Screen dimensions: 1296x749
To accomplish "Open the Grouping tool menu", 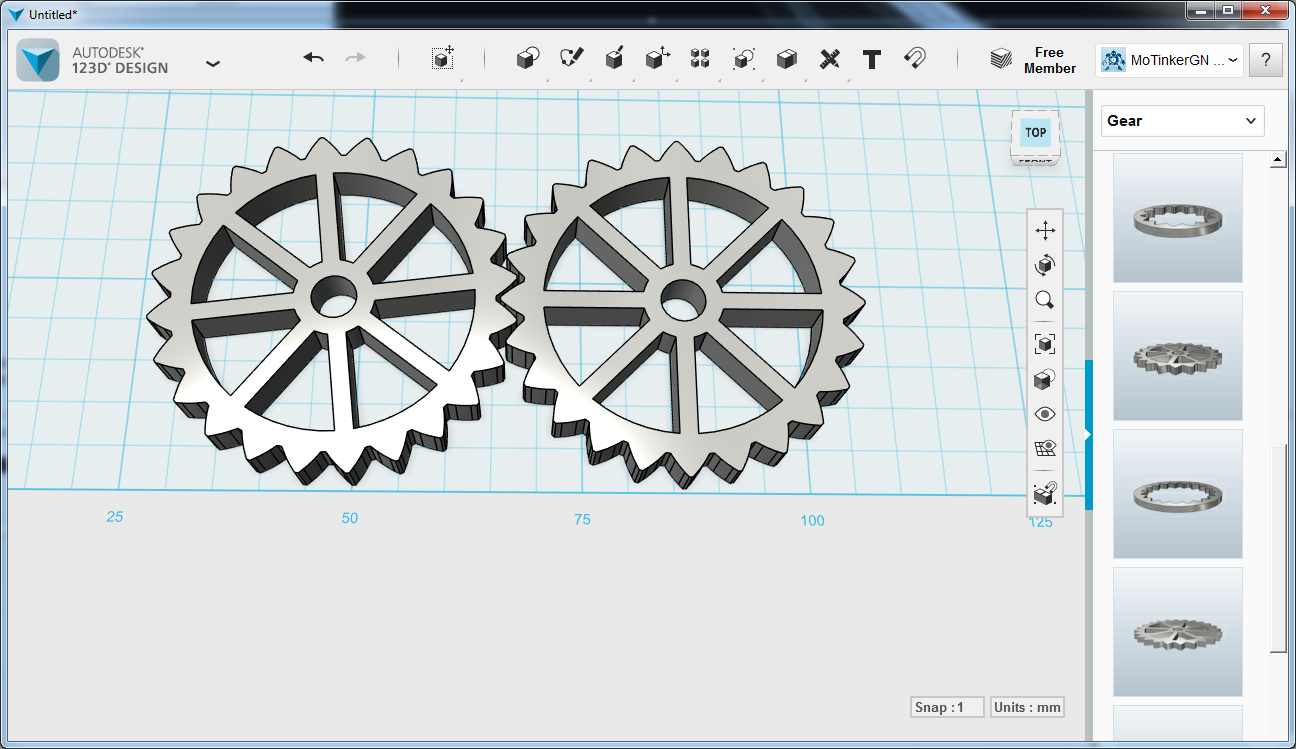I will click(x=743, y=59).
